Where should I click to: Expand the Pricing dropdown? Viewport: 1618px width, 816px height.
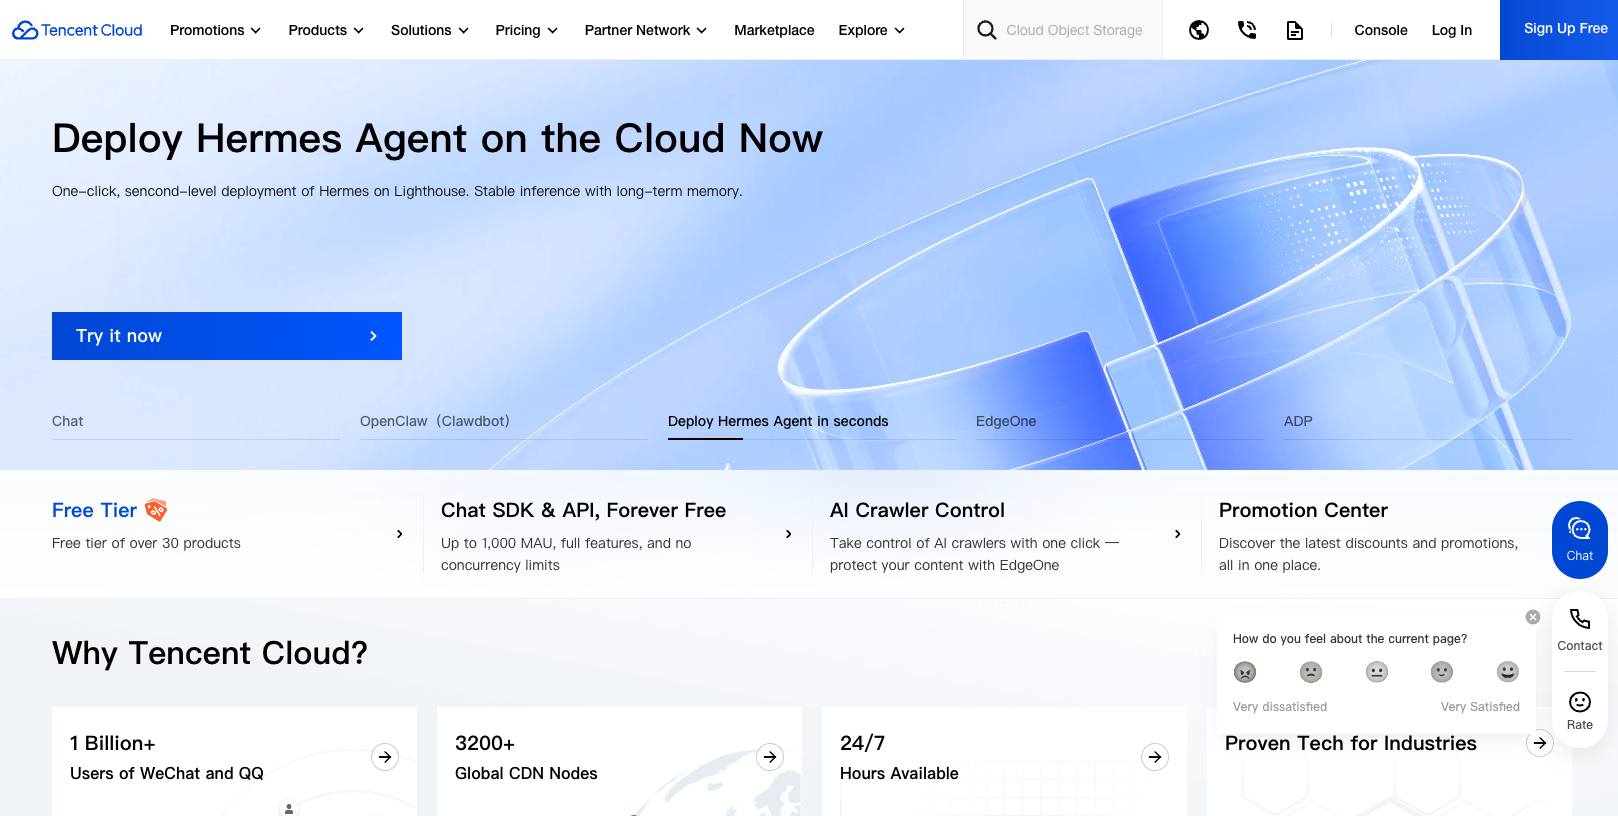coord(527,30)
